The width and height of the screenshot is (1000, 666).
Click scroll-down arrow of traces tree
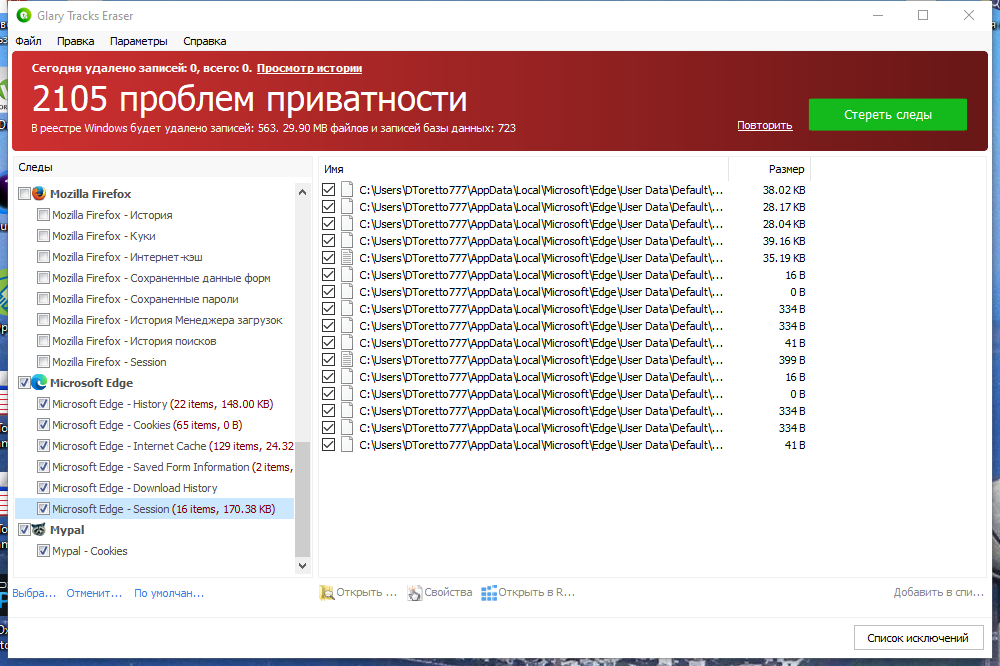pyautogui.click(x=302, y=565)
